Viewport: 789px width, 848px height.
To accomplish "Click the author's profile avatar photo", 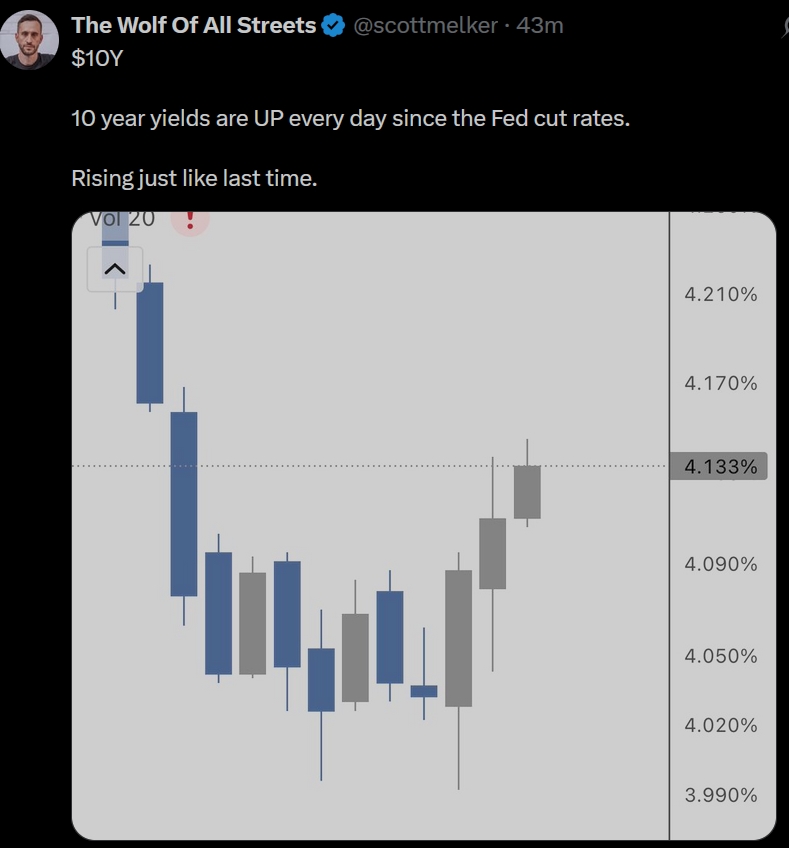I will point(29,40).
